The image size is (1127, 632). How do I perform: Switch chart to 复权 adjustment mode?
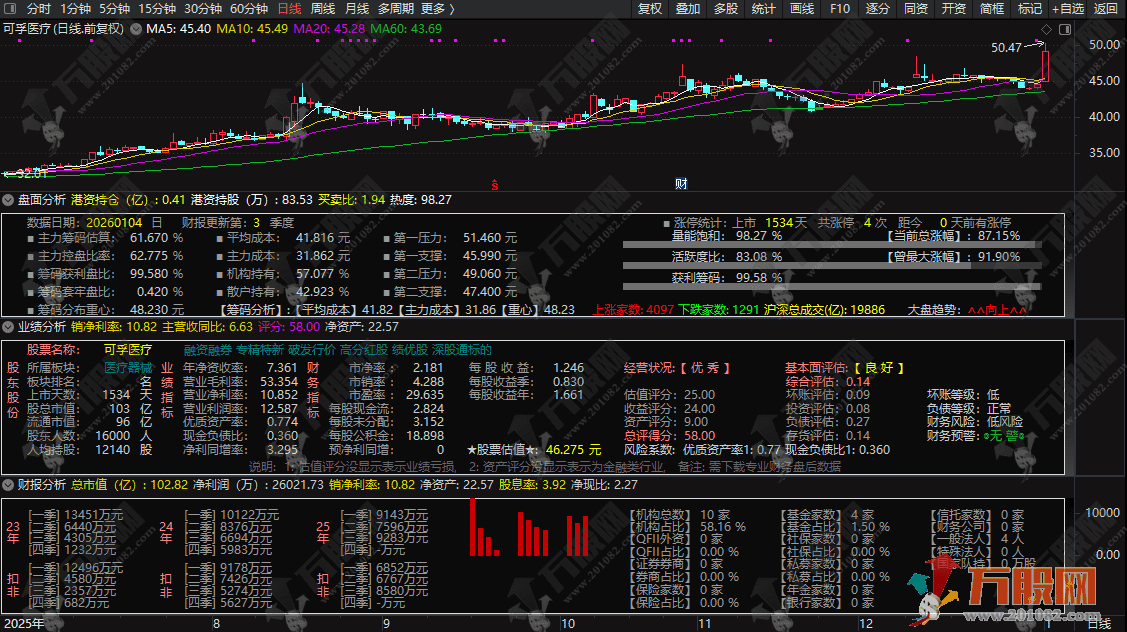click(x=649, y=9)
